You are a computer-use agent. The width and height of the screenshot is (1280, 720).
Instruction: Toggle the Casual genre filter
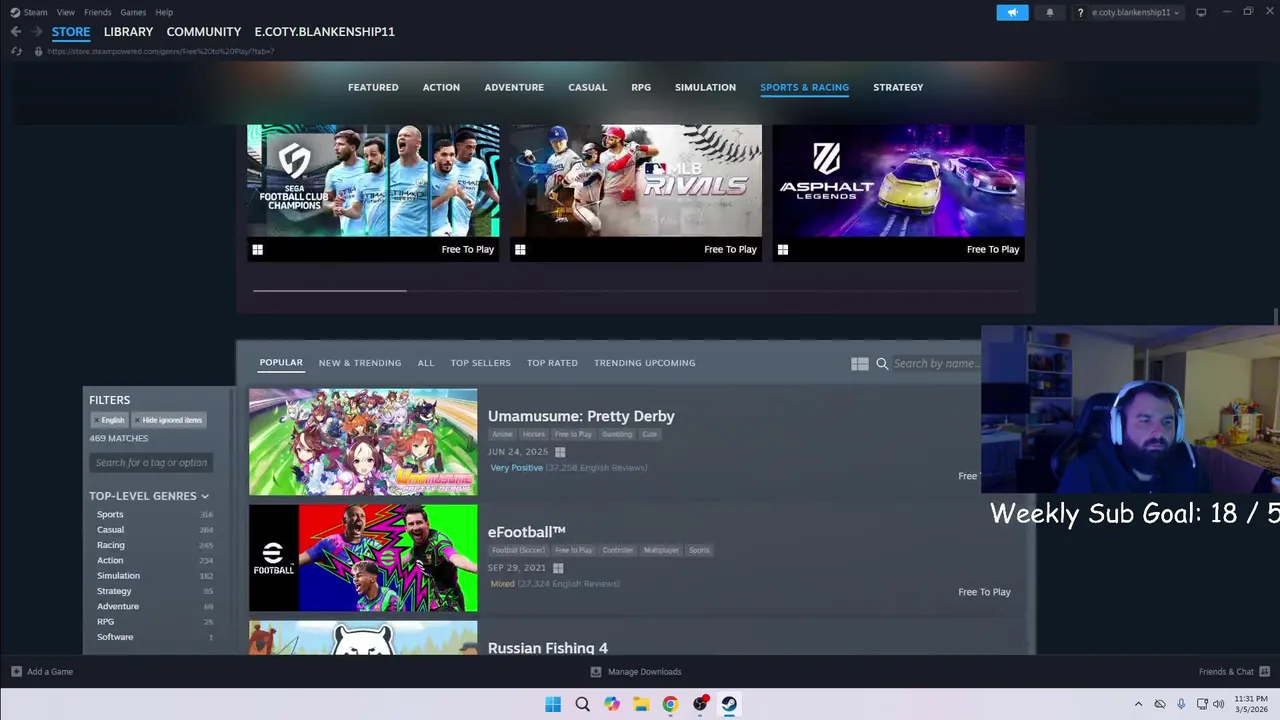(110, 530)
